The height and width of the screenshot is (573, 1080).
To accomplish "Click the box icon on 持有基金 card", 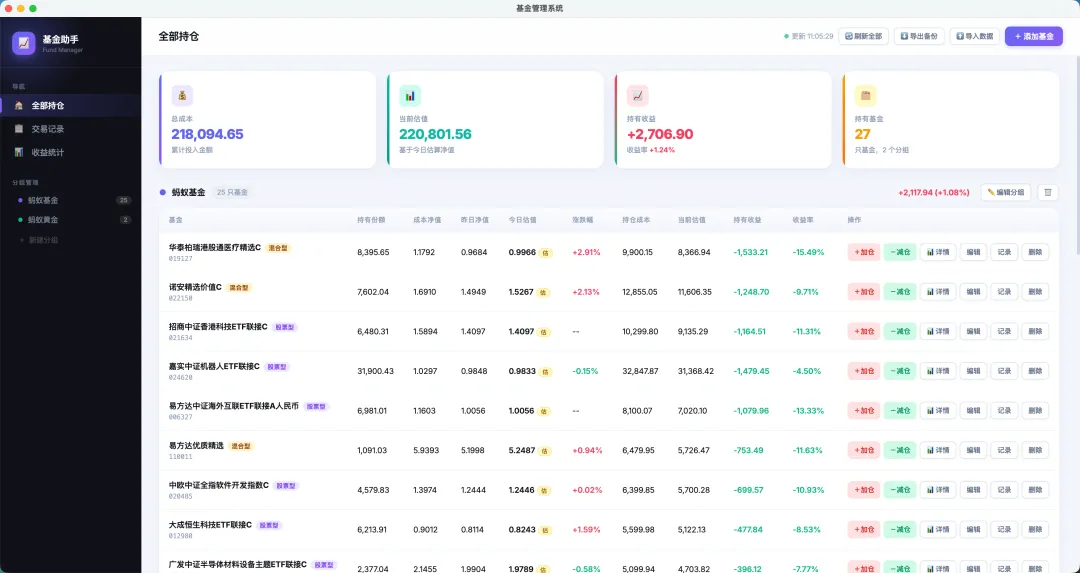I will point(865,96).
